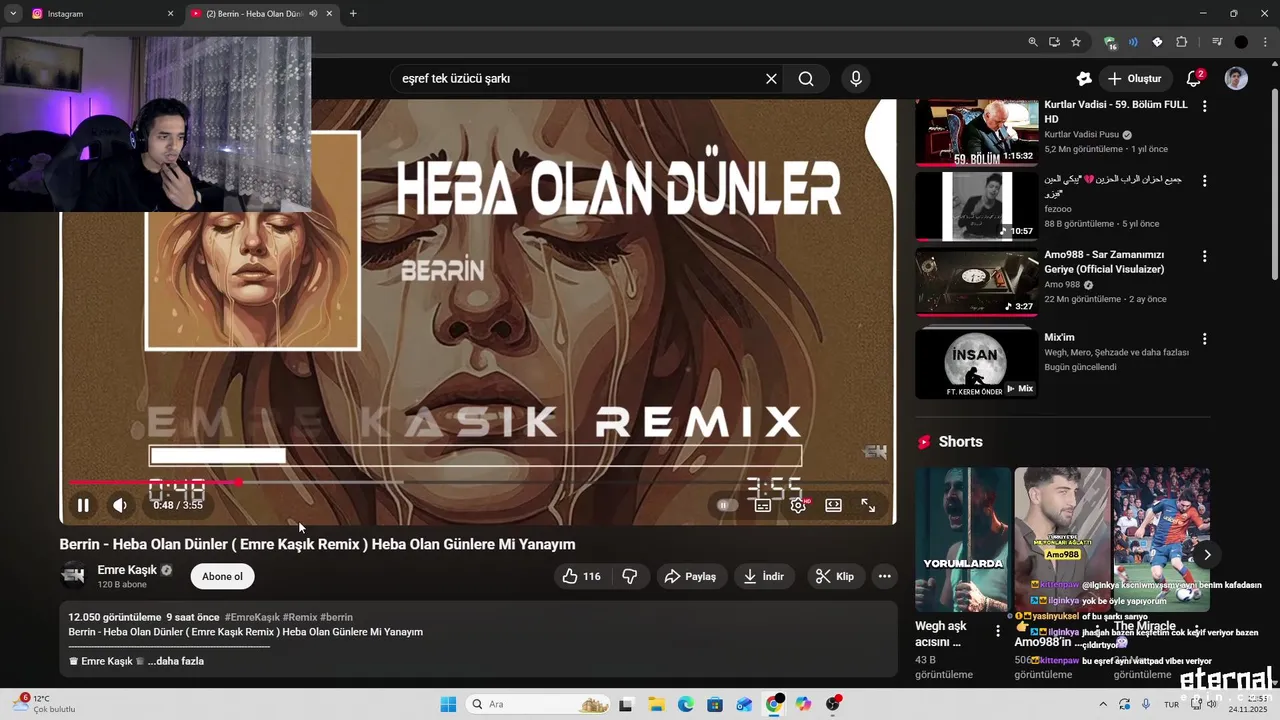Show next Shorts with arrow button
Image resolution: width=1280 pixels, height=720 pixels.
(x=1207, y=554)
